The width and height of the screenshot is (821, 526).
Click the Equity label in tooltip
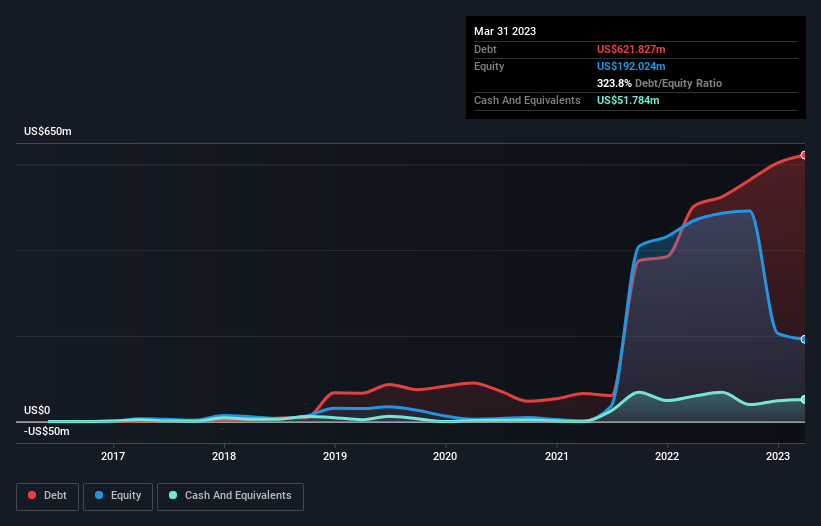tap(489, 66)
